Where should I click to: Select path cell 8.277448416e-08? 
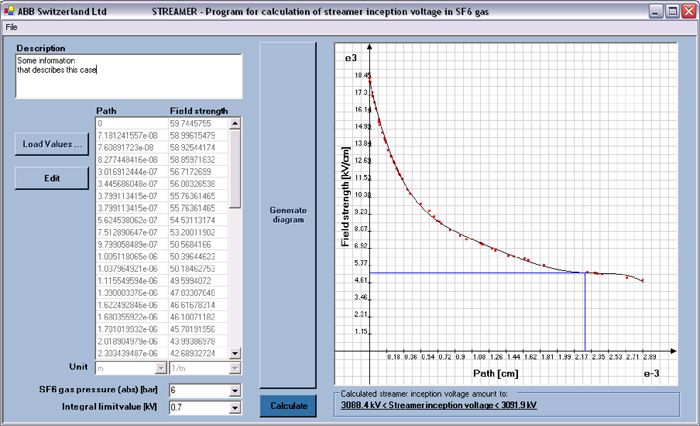tap(132, 160)
